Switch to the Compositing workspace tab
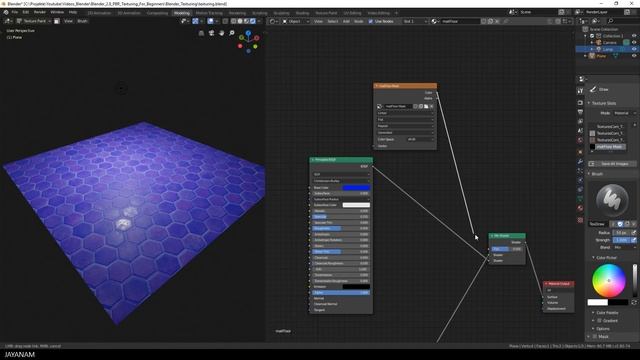The width and height of the screenshot is (640, 360). (157, 13)
